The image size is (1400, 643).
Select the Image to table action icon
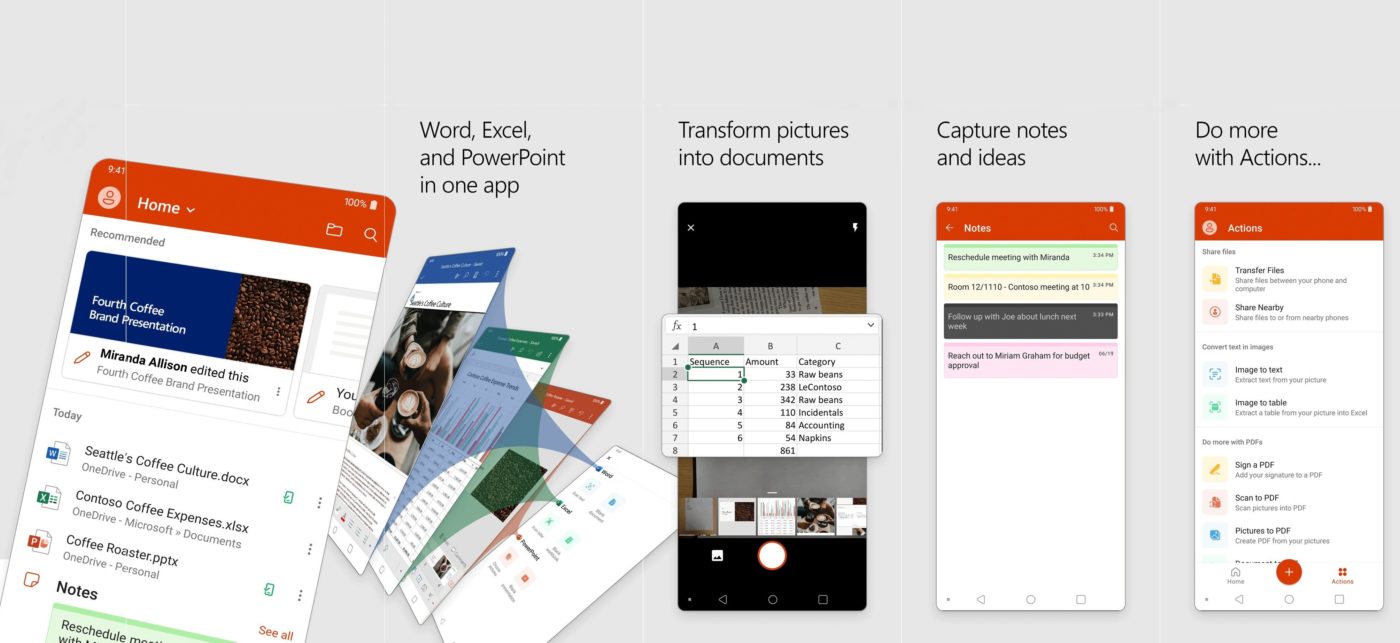1214,407
